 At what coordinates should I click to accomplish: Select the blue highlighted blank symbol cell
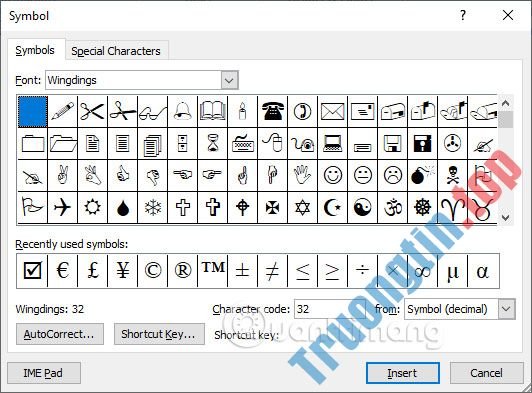click(x=33, y=112)
